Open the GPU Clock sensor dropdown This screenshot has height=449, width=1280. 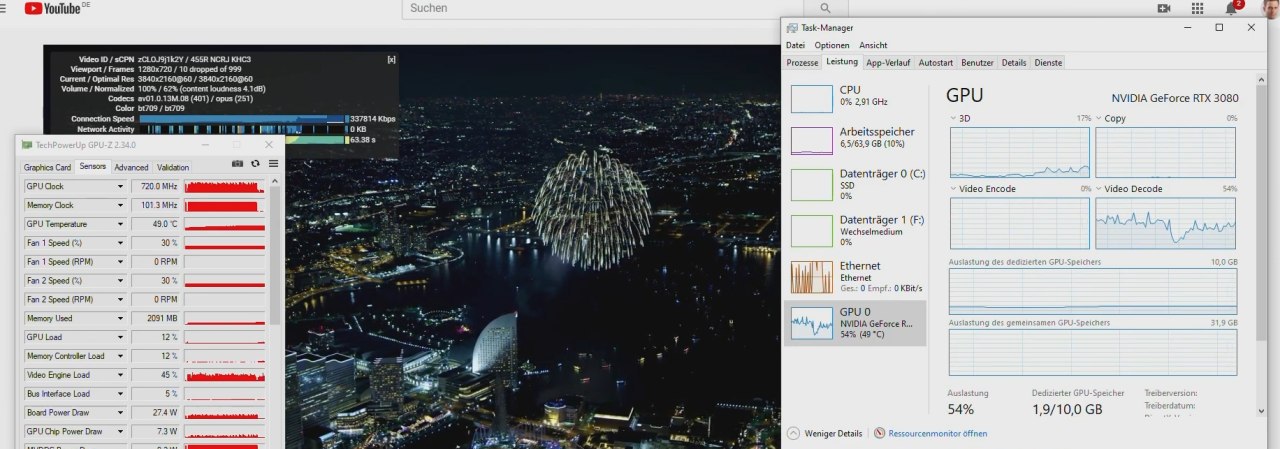click(120, 186)
